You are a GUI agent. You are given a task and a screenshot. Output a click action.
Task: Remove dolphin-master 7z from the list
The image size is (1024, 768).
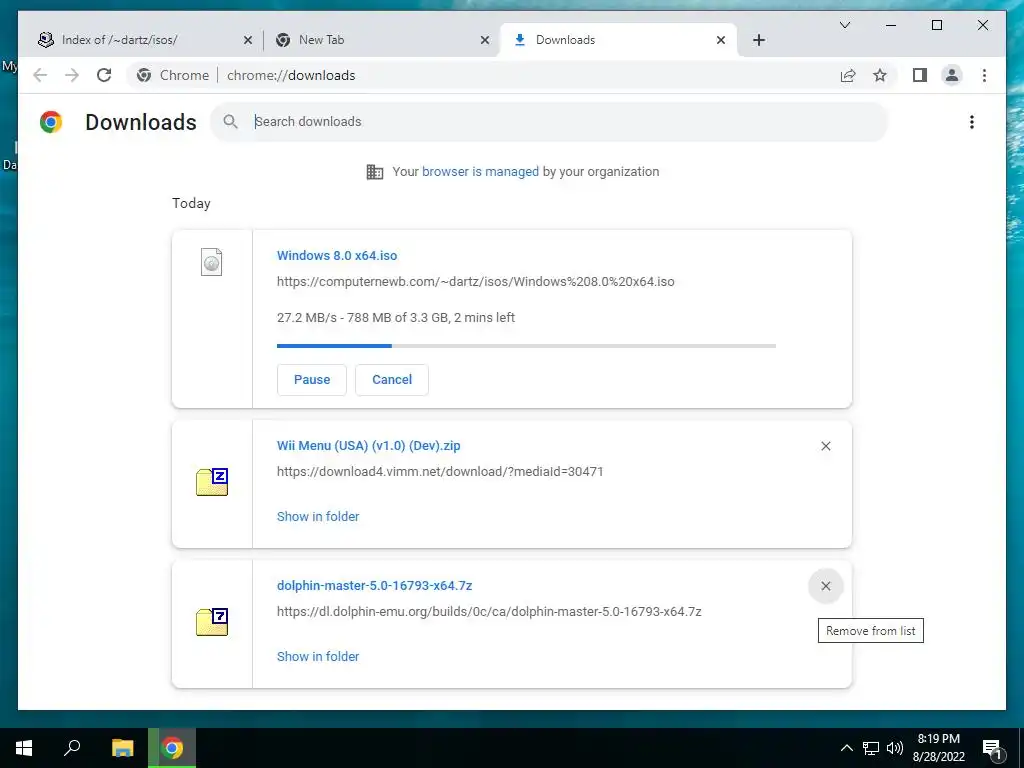(825, 586)
